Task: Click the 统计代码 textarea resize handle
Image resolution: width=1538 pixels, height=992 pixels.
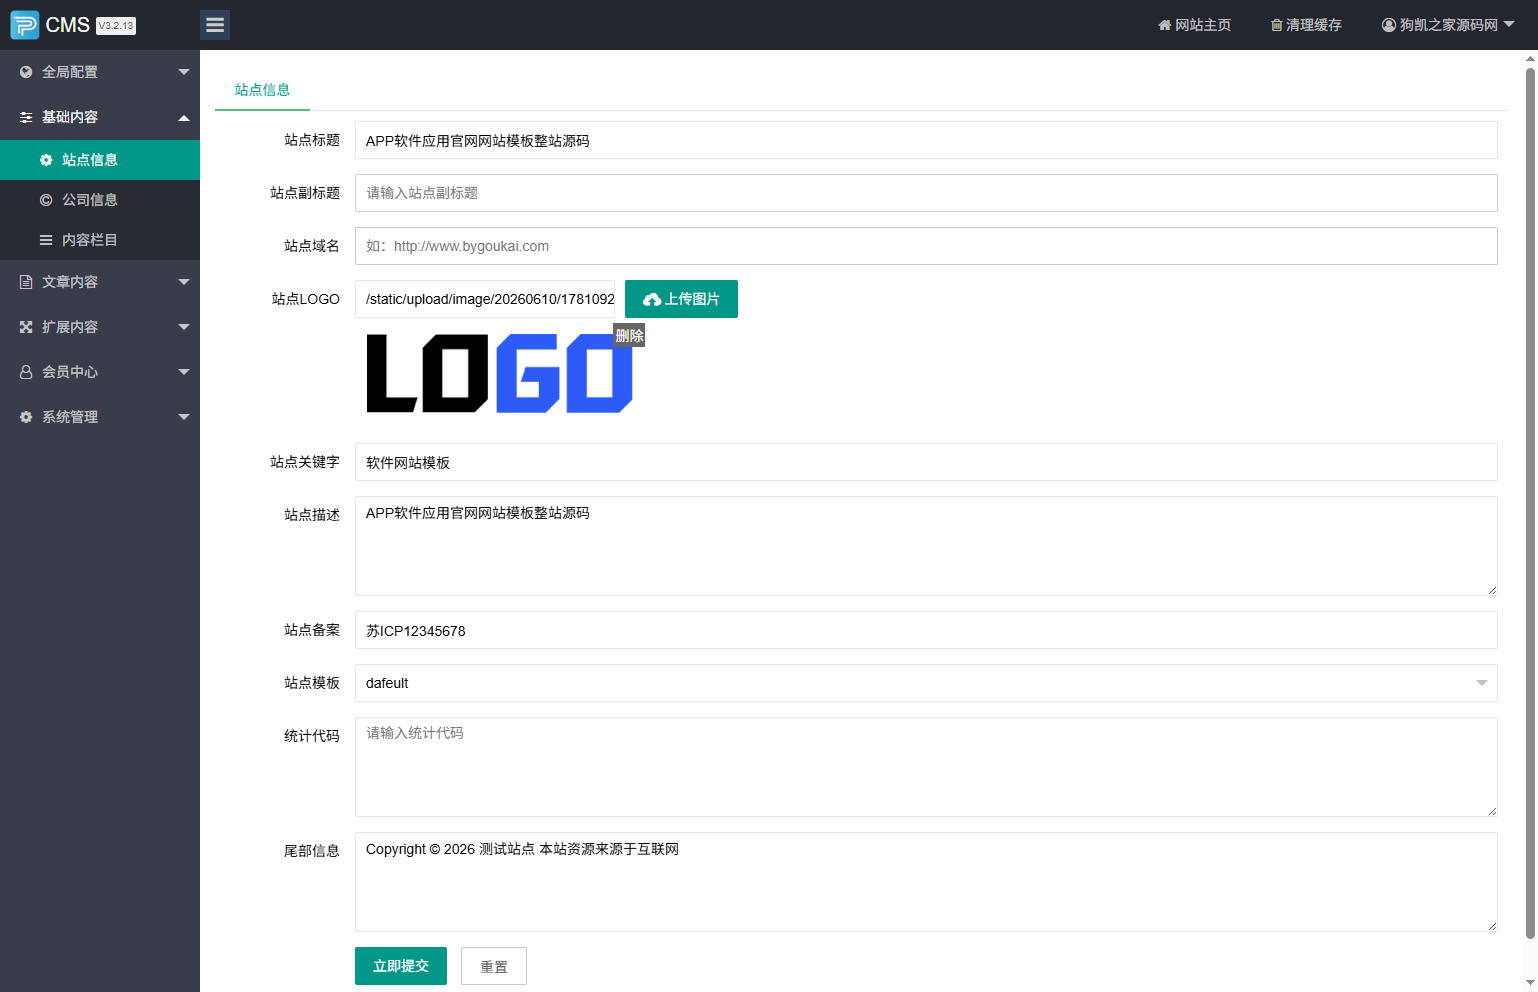Action: (x=1491, y=811)
